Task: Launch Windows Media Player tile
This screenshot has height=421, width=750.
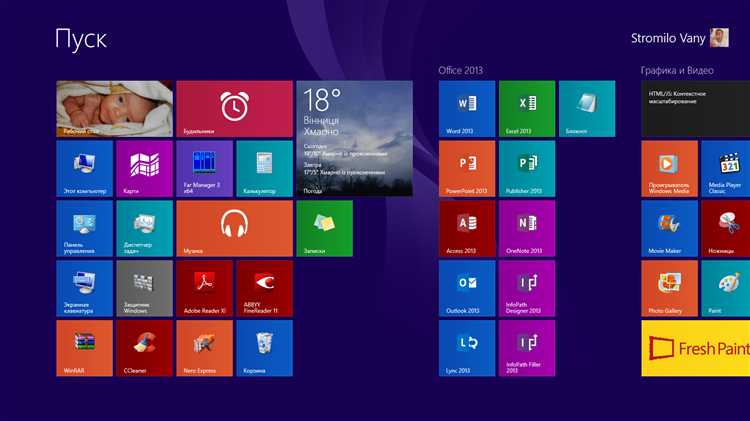Action: (670, 168)
